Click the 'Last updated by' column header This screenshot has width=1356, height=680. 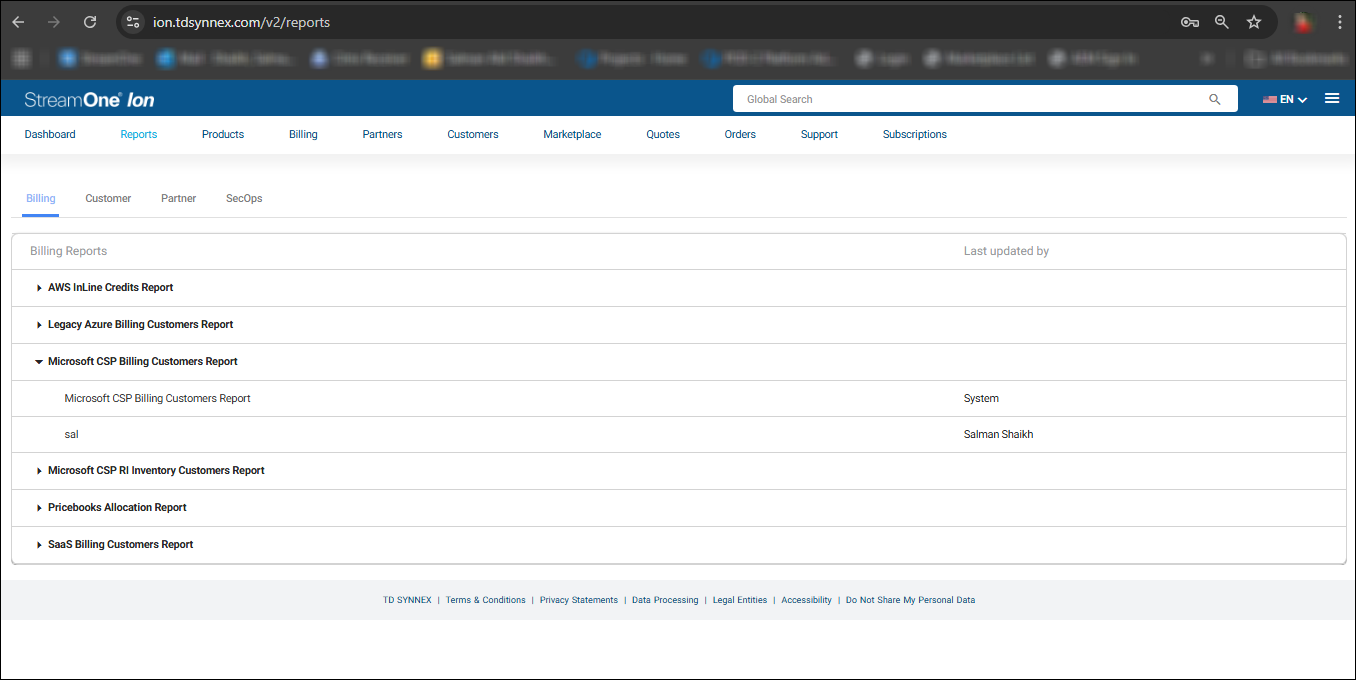(1006, 251)
